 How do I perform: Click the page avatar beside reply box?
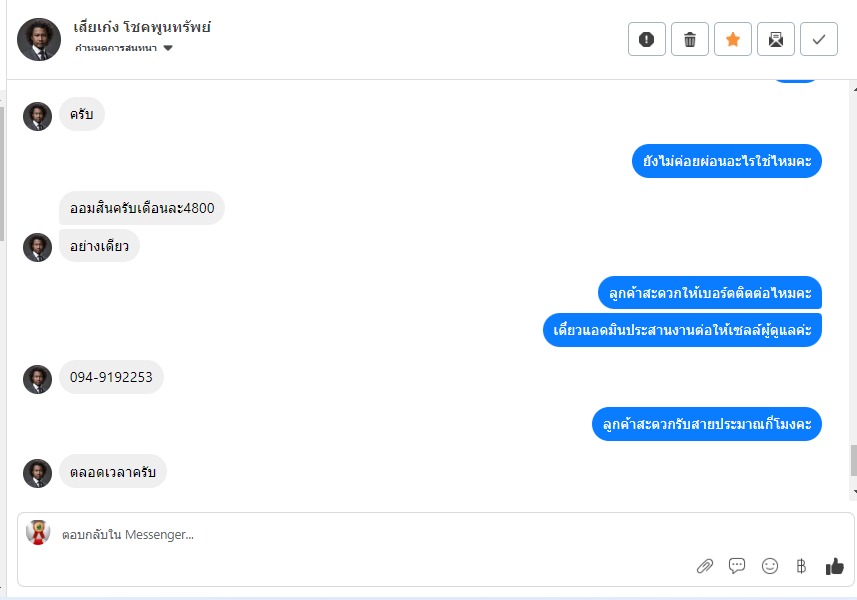[x=38, y=532]
